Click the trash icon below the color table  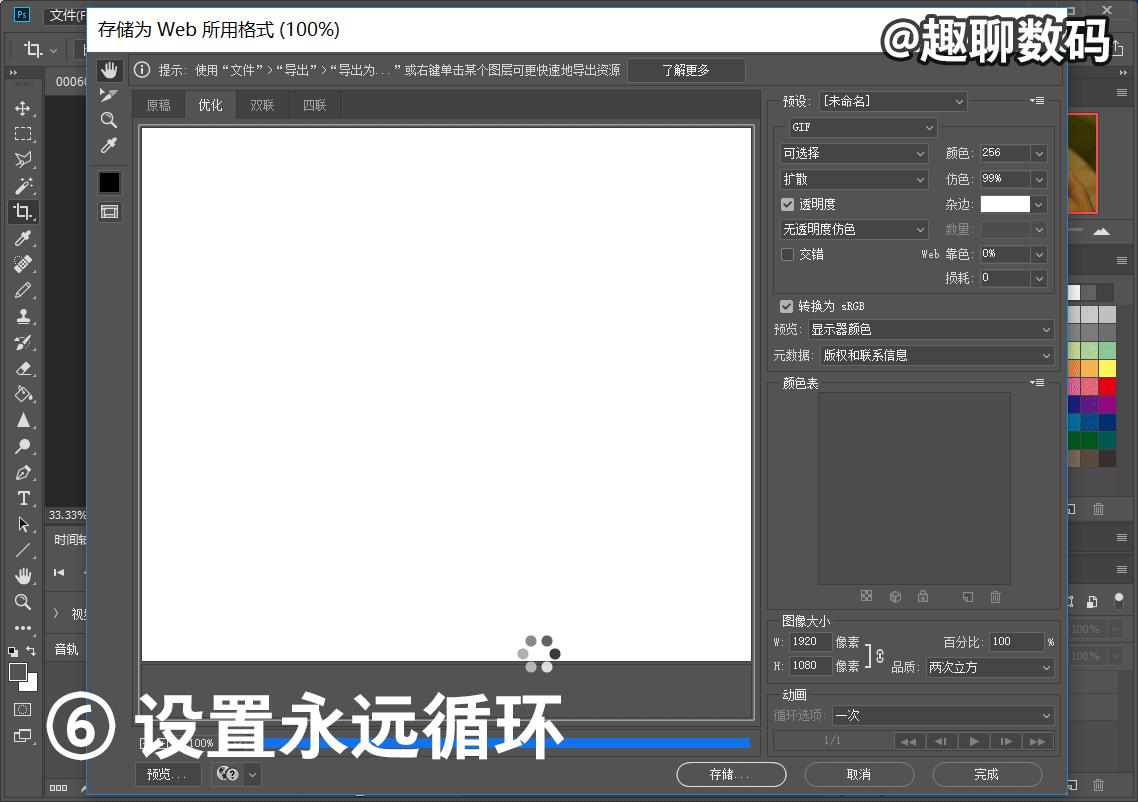(995, 596)
